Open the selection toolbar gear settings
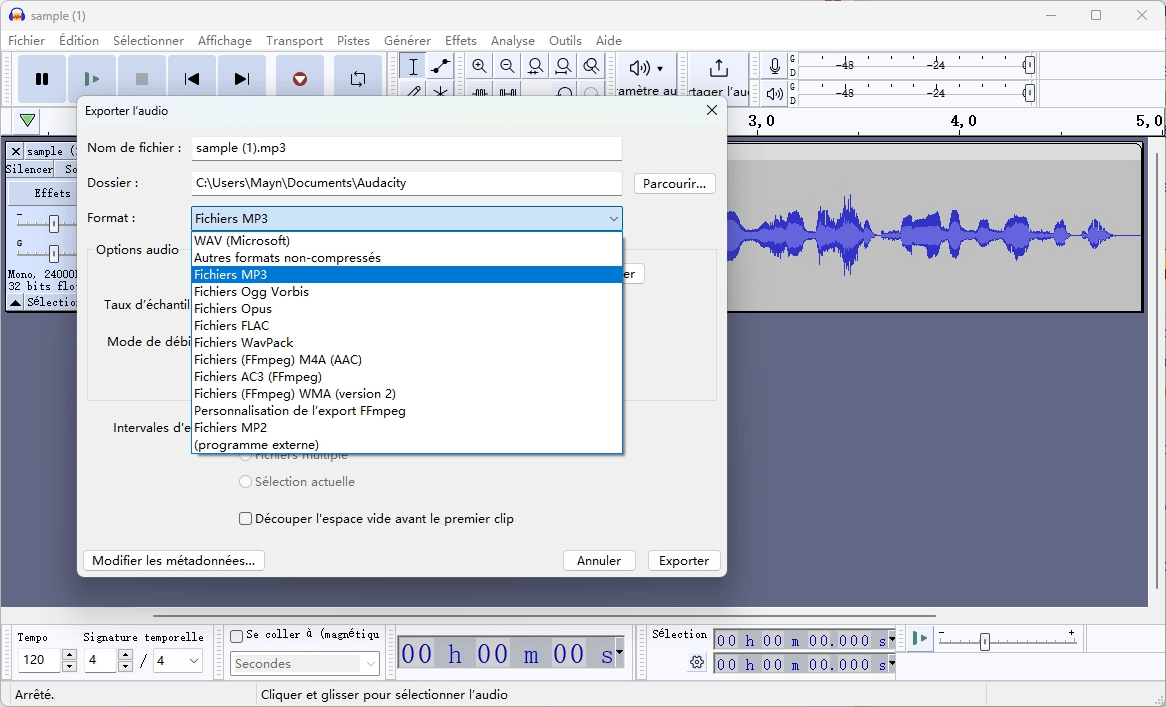This screenshot has height=707, width=1166. [x=697, y=662]
